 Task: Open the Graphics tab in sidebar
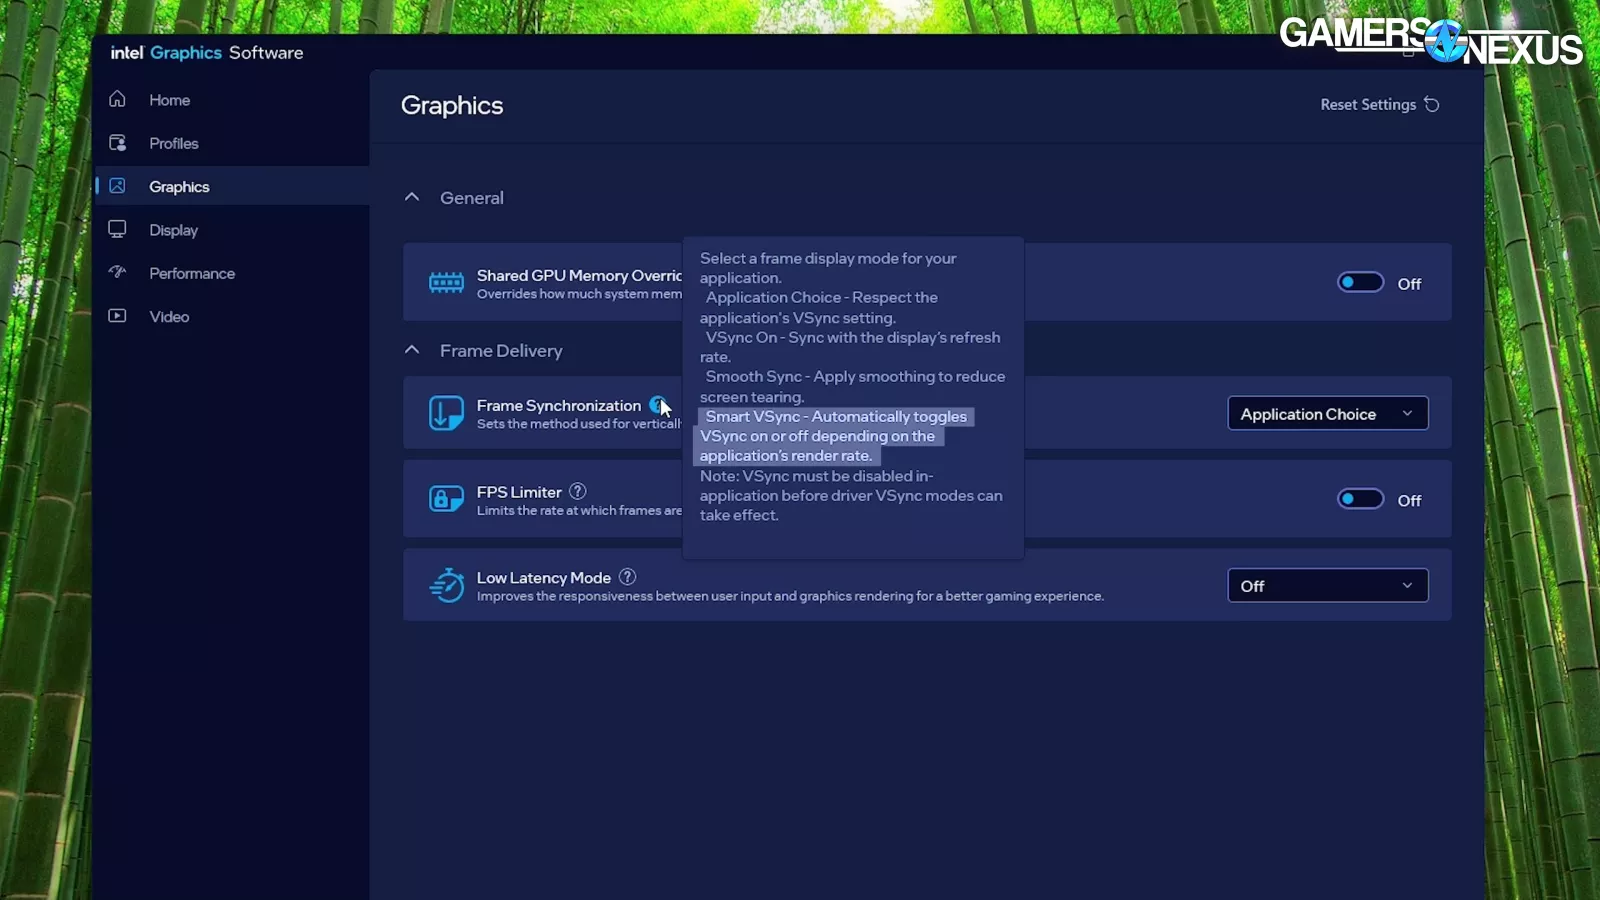tap(179, 187)
